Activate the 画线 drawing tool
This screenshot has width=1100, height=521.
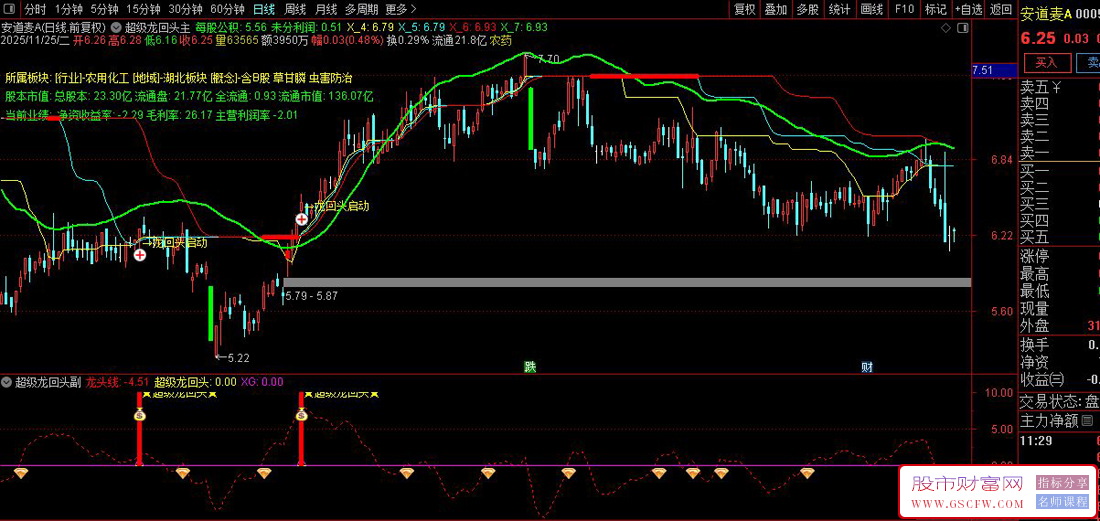[871, 9]
